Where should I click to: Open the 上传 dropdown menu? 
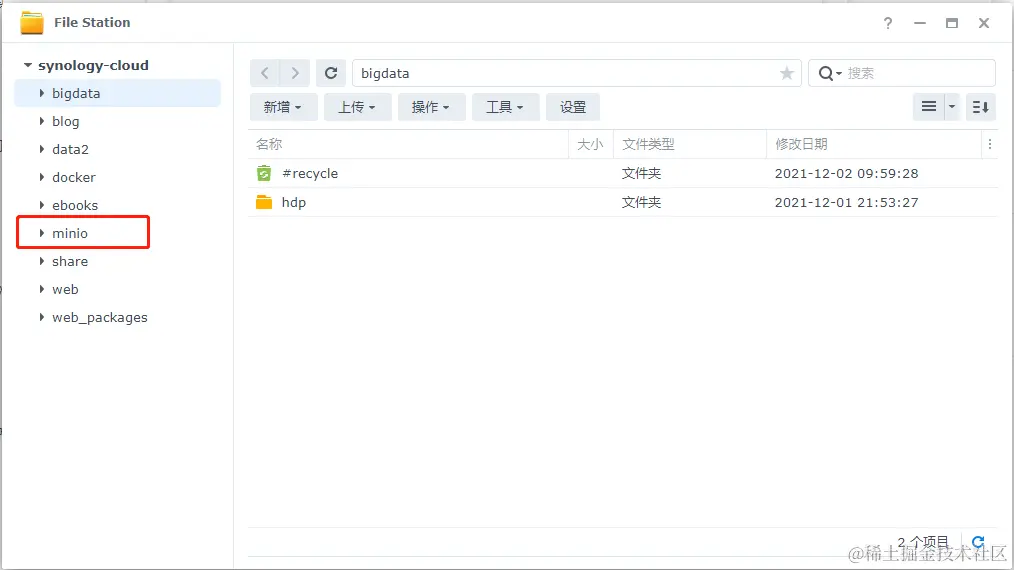coord(357,107)
